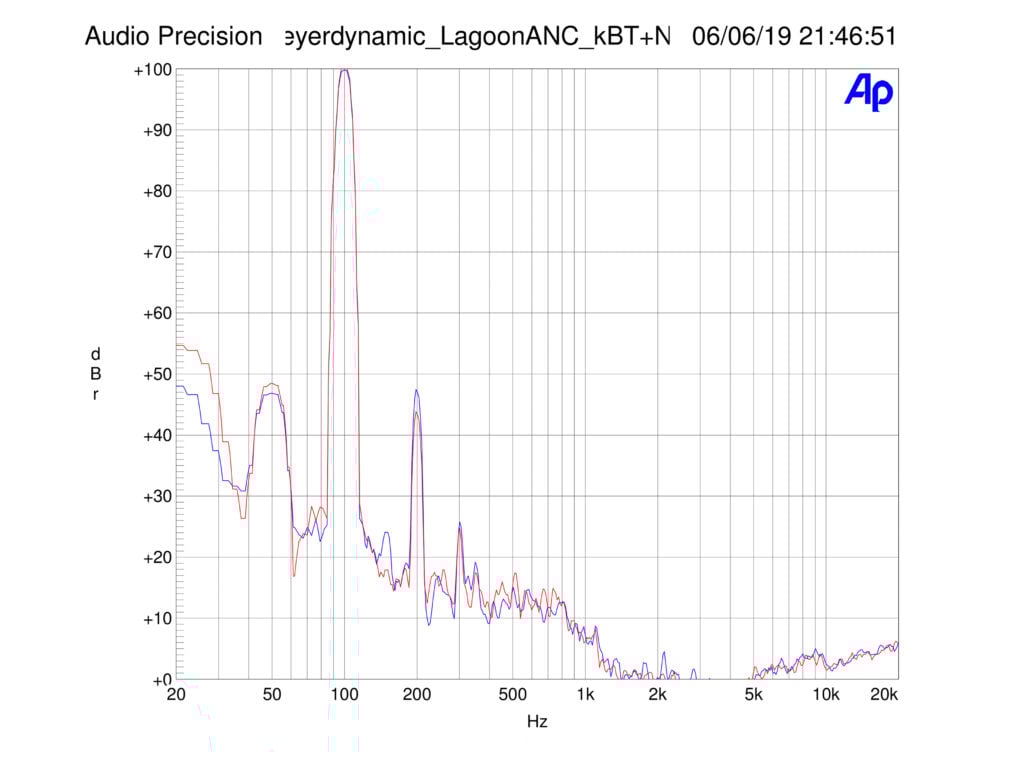Click the brown trace start at 20 Hz
Image resolution: width=1024 pixels, height=768 pixels.
(x=178, y=346)
